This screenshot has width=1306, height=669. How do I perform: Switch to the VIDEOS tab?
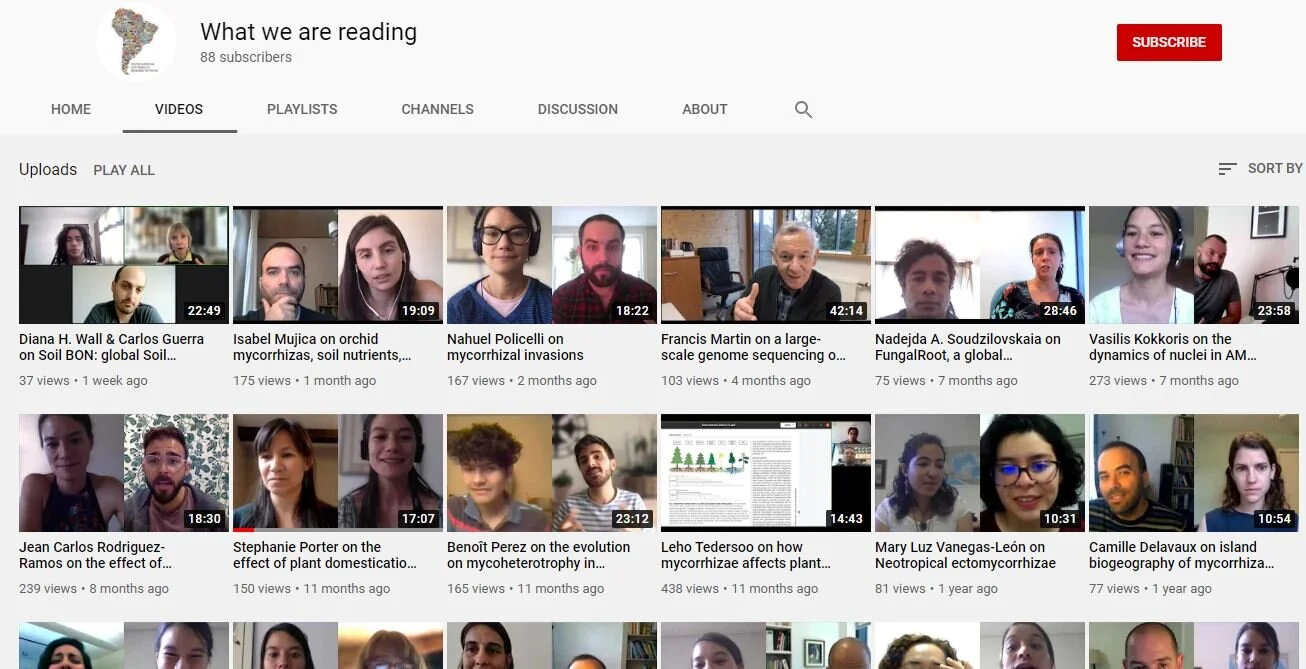(x=179, y=109)
